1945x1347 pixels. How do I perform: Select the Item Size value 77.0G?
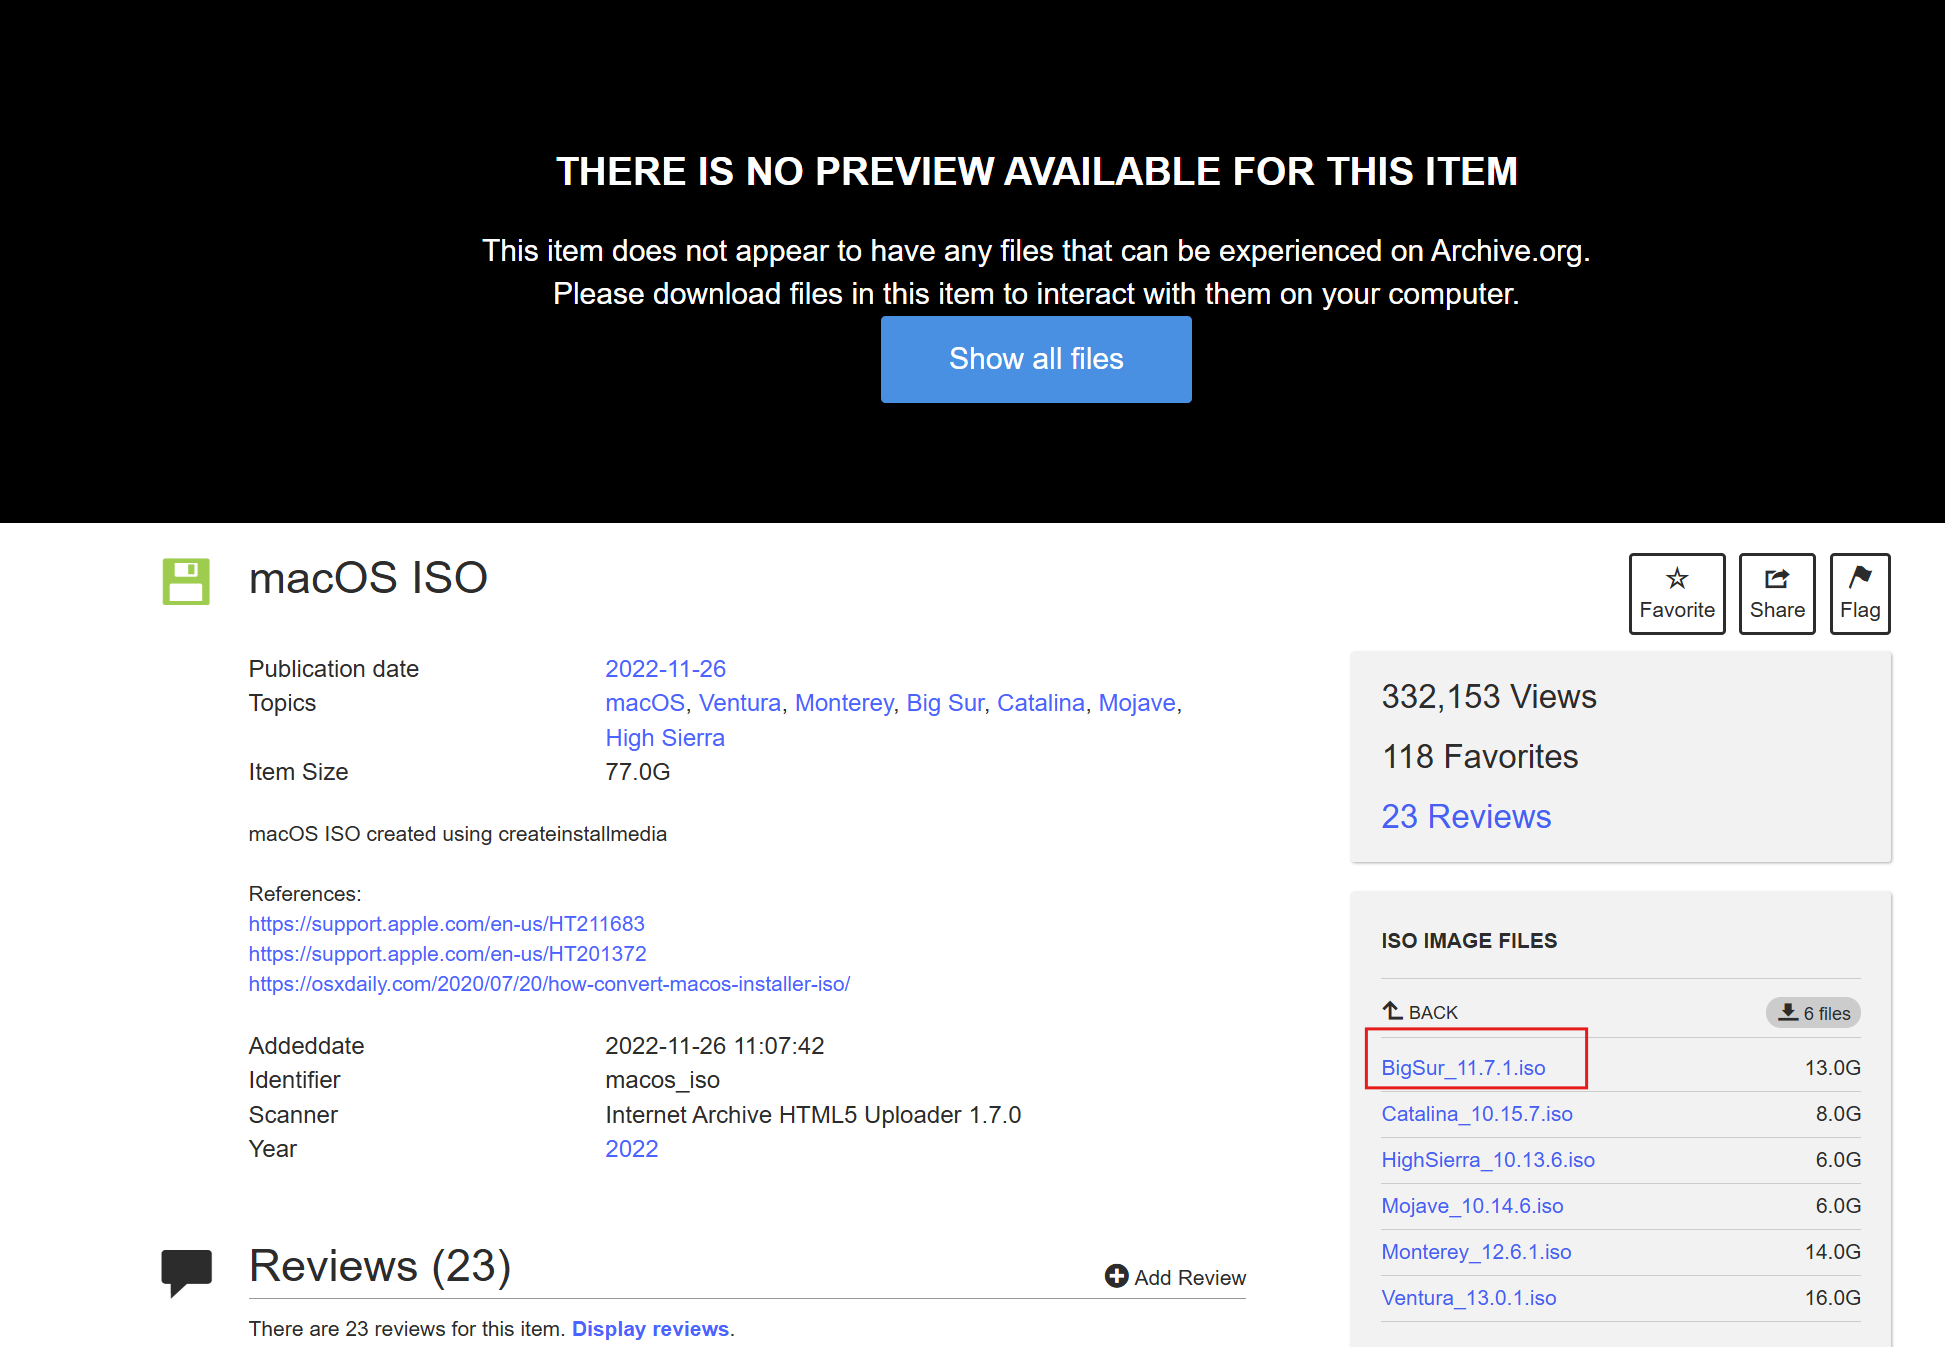click(638, 772)
